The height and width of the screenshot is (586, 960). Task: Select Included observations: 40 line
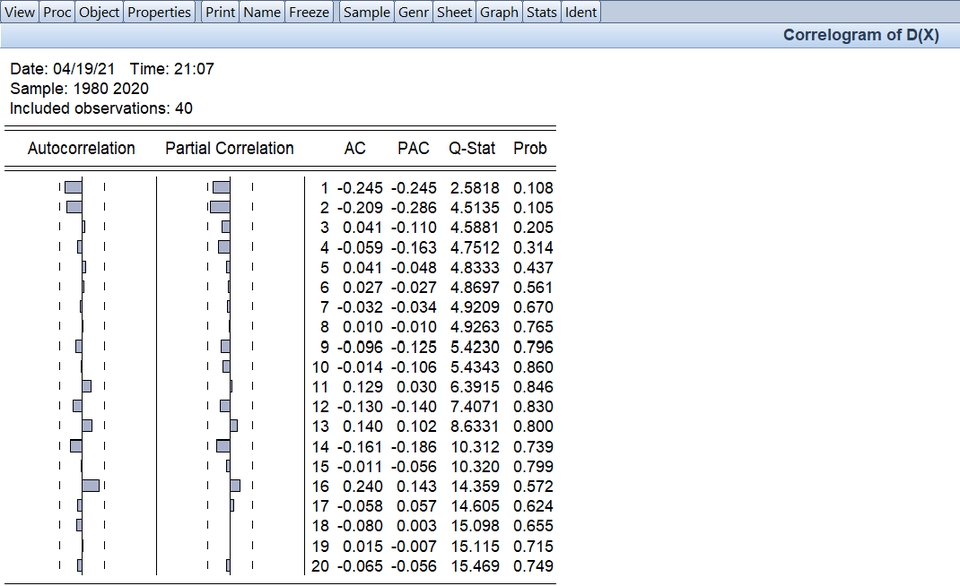tap(101, 108)
